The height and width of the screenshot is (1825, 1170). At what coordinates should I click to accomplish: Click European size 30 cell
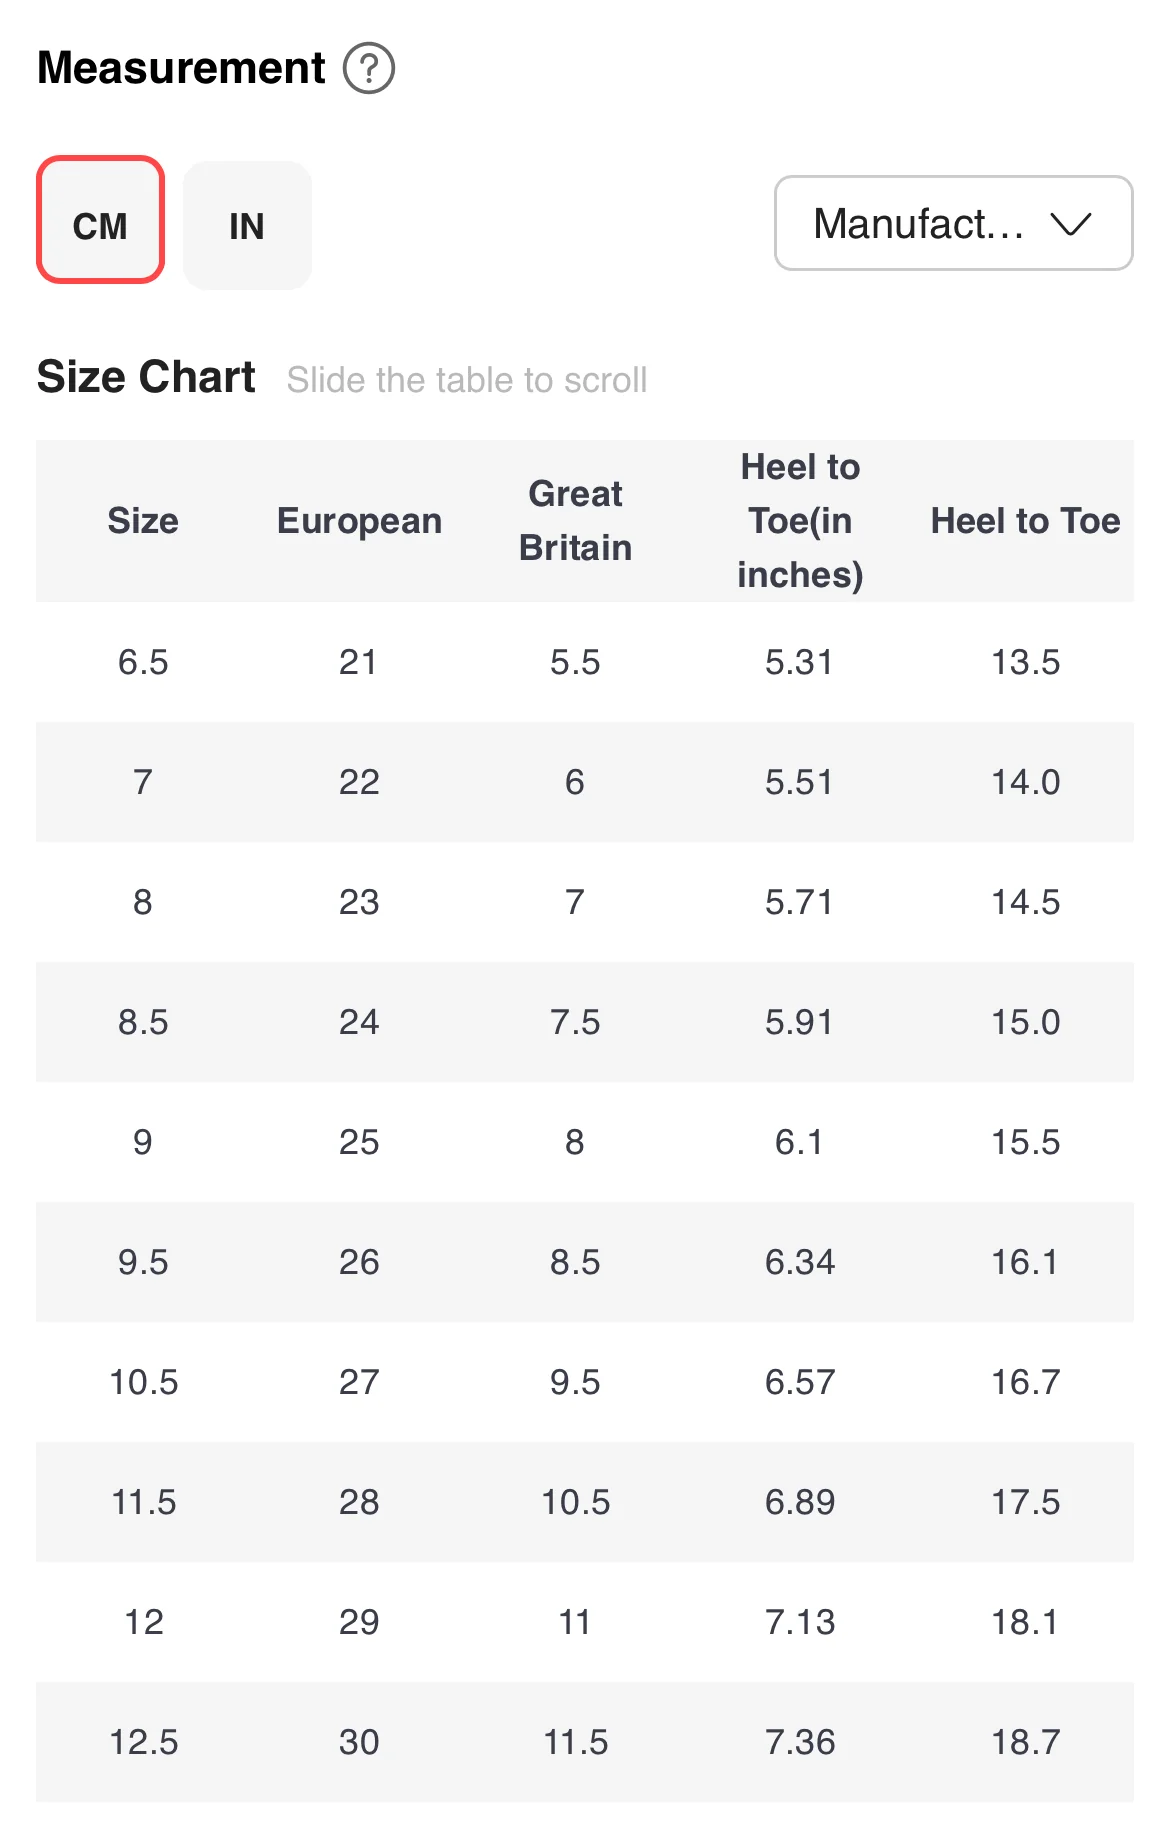pyautogui.click(x=359, y=1742)
